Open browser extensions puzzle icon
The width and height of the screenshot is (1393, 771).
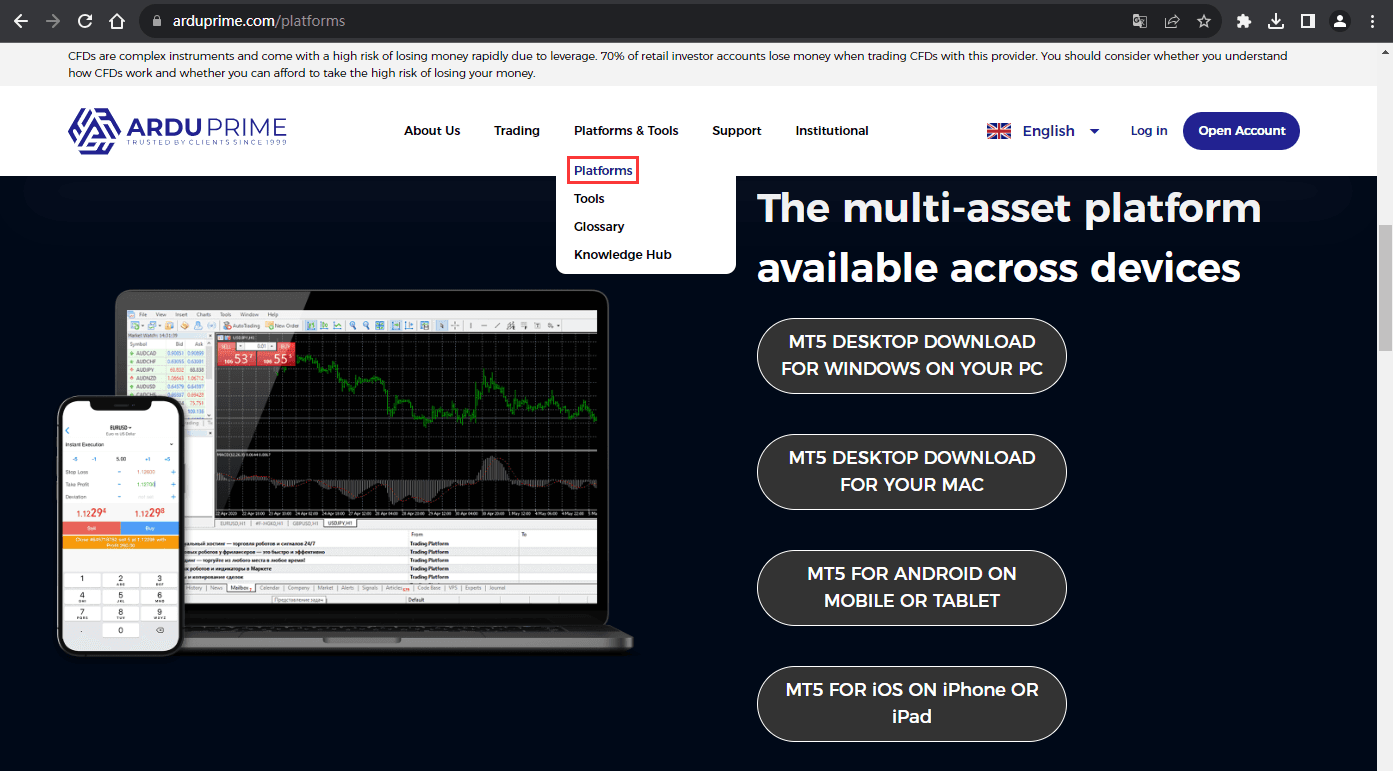tap(1243, 20)
